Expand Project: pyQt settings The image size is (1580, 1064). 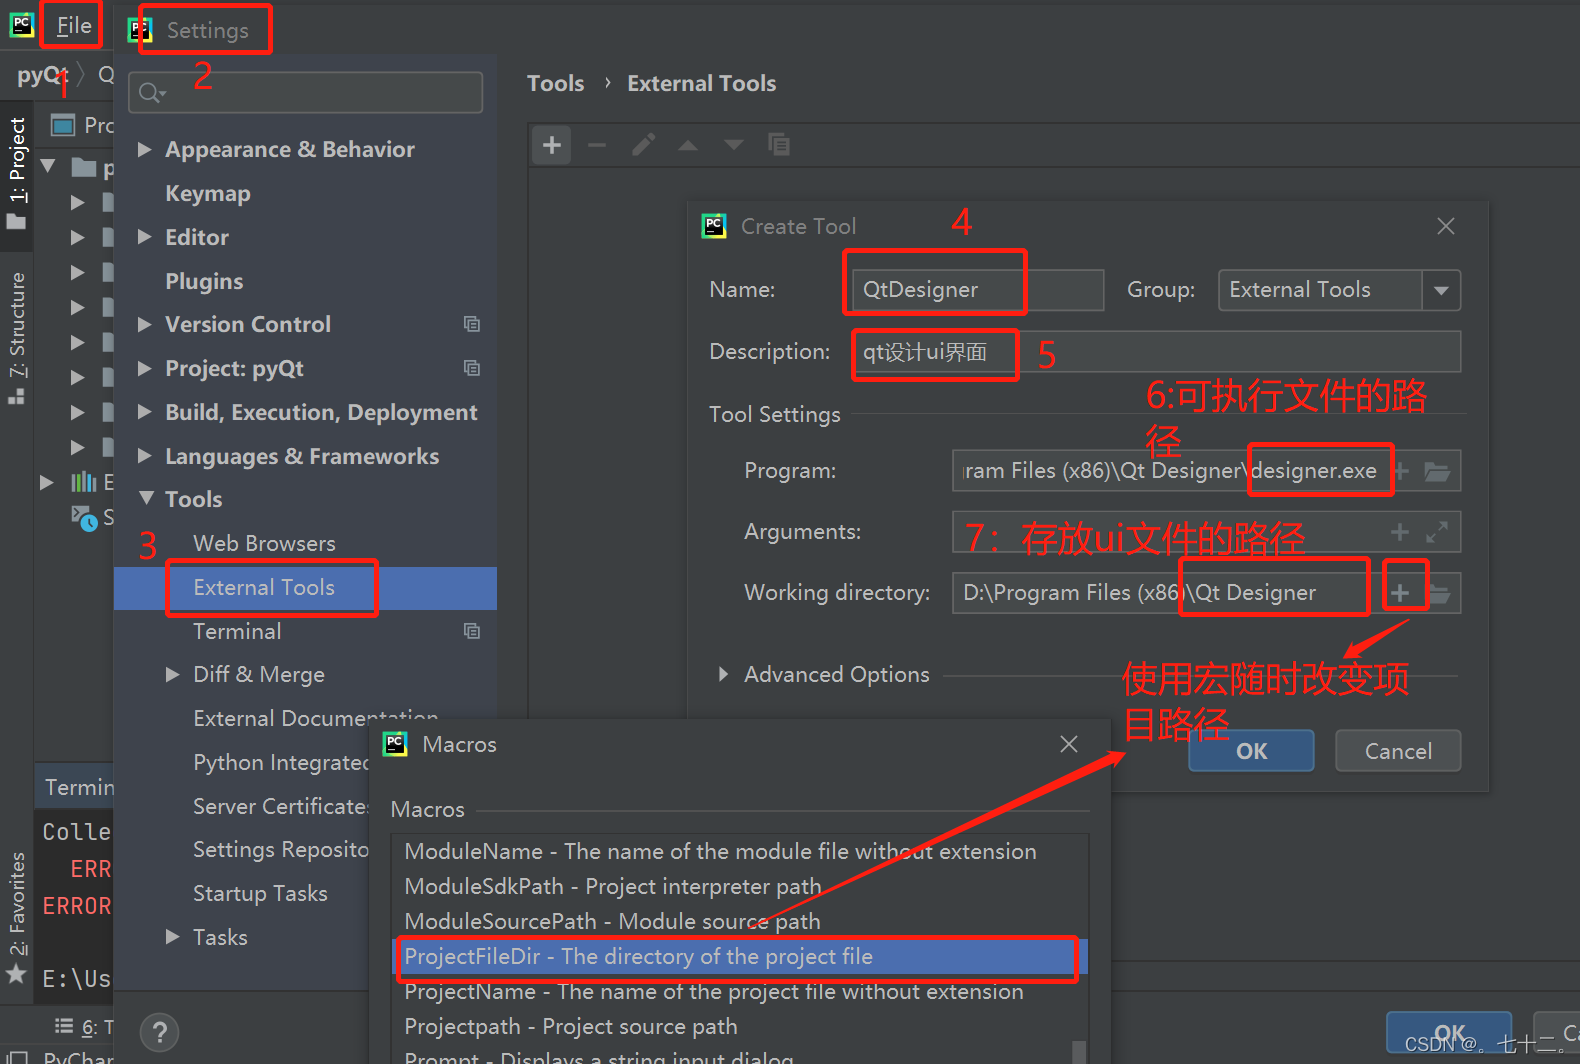point(145,368)
